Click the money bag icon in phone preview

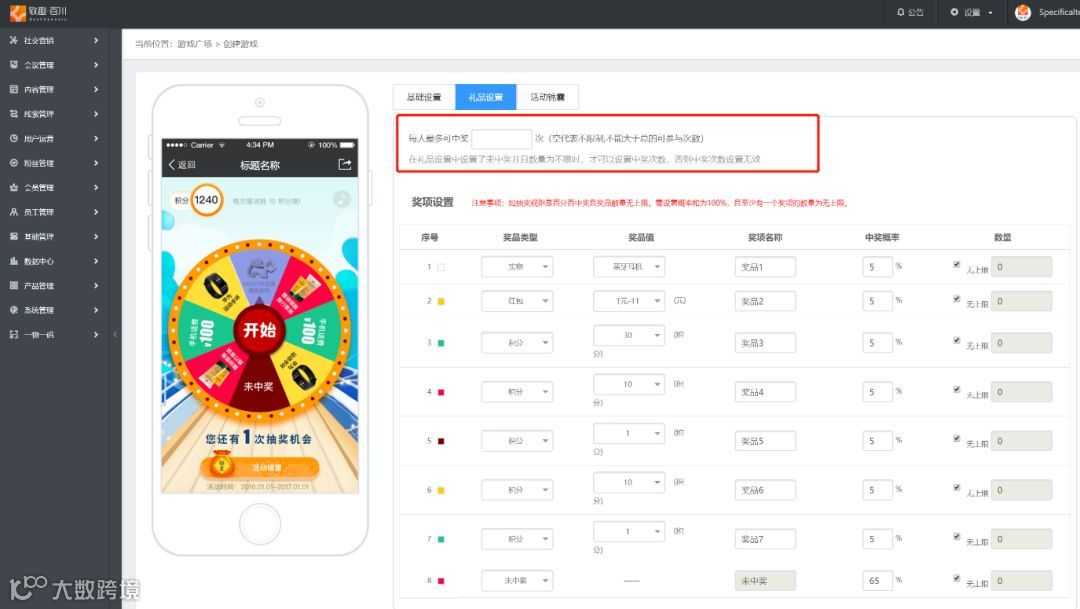[221, 464]
